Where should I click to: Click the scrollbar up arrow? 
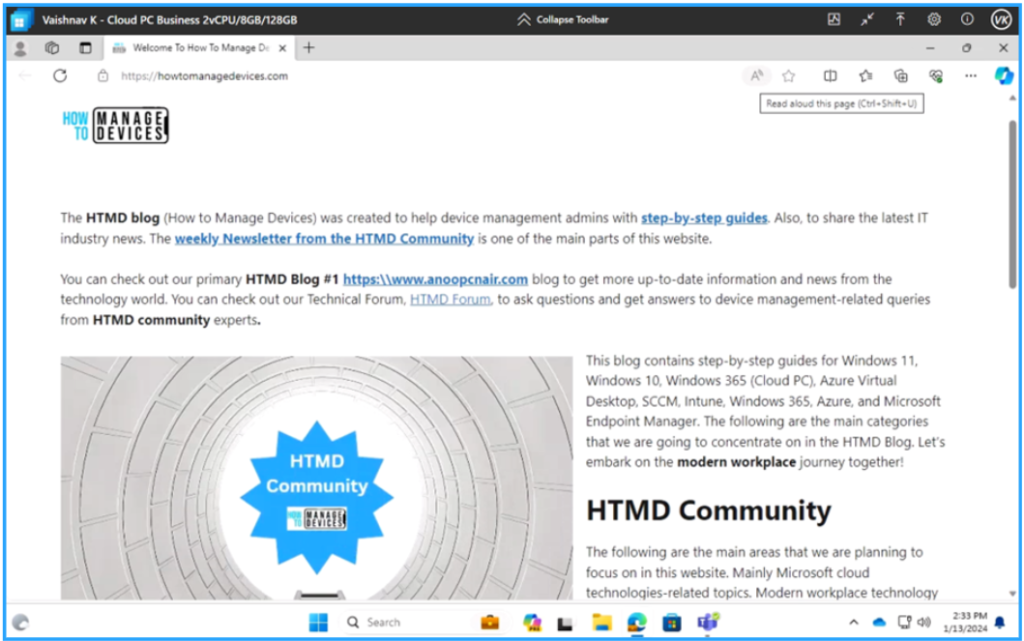(x=1012, y=98)
